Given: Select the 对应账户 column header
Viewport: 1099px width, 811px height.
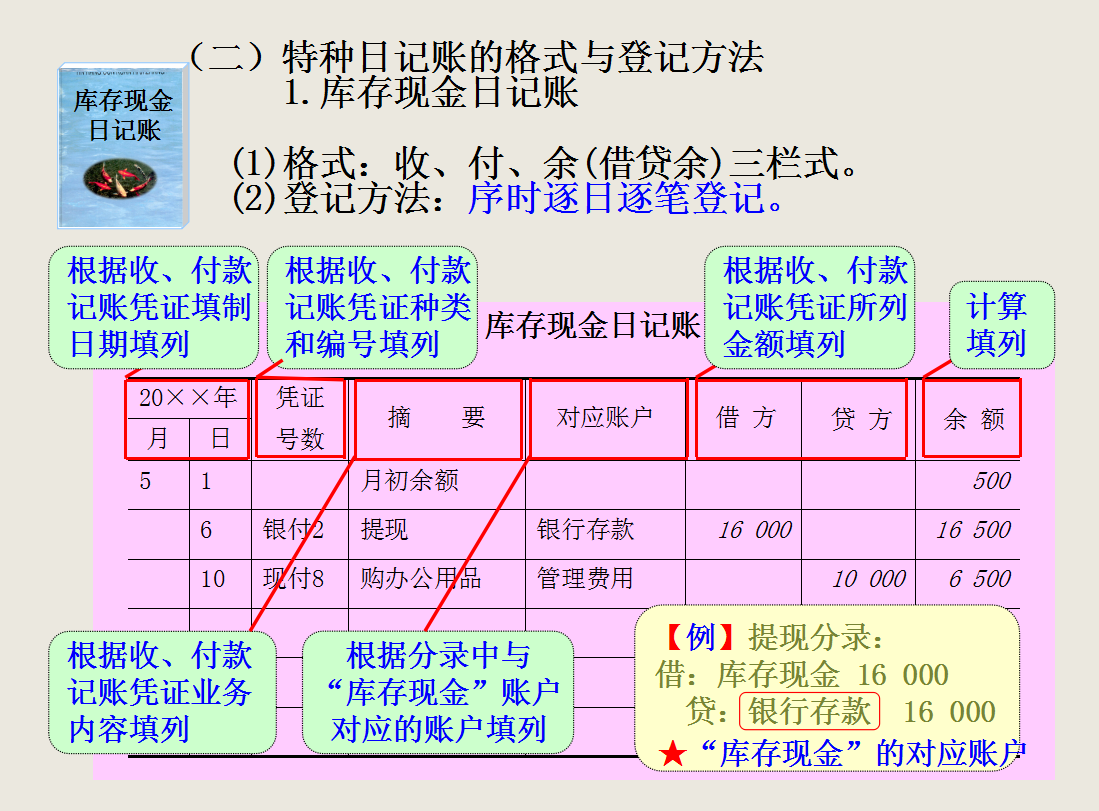Looking at the screenshot, I should pos(605,414).
